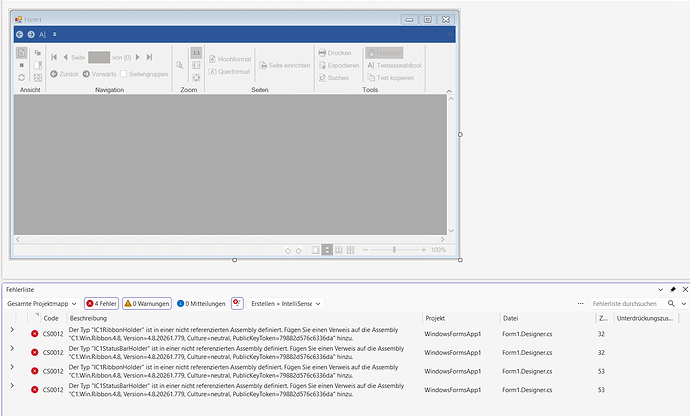Viewport: 690px width, 416px height.
Task: Click the fit page width zoom icon
Action: point(196,65)
